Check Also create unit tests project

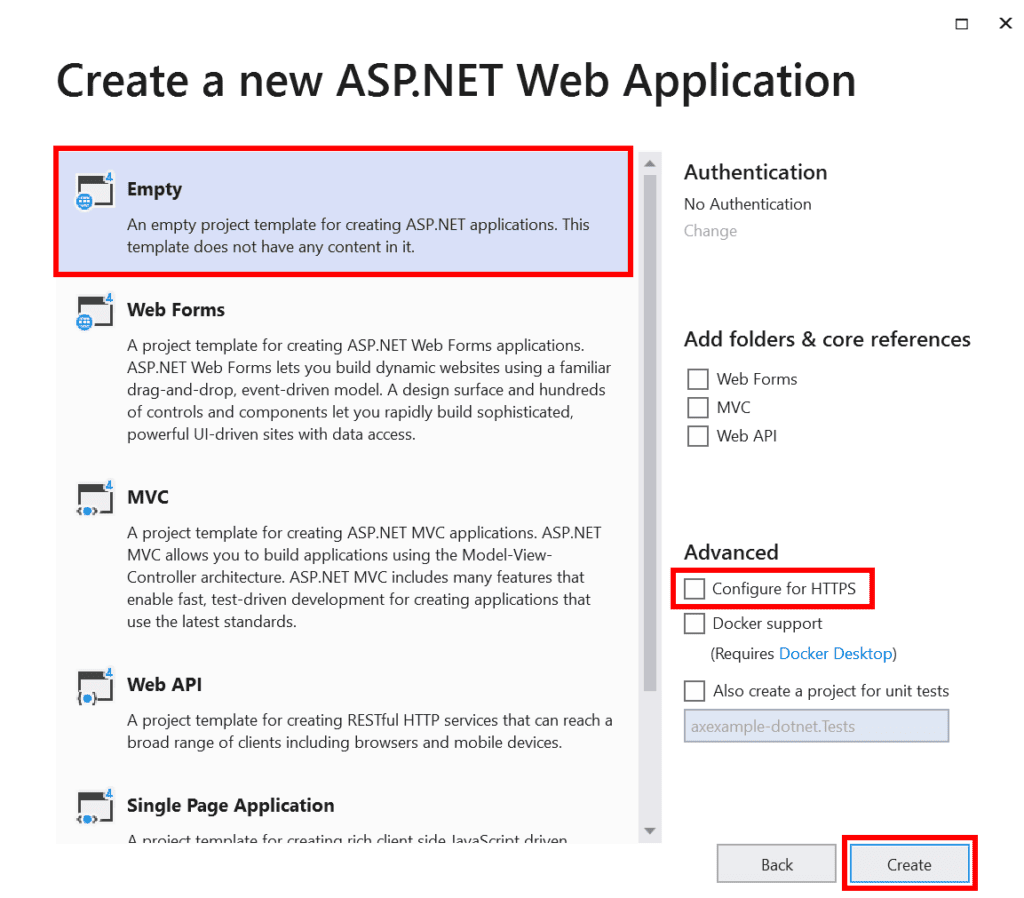[695, 691]
